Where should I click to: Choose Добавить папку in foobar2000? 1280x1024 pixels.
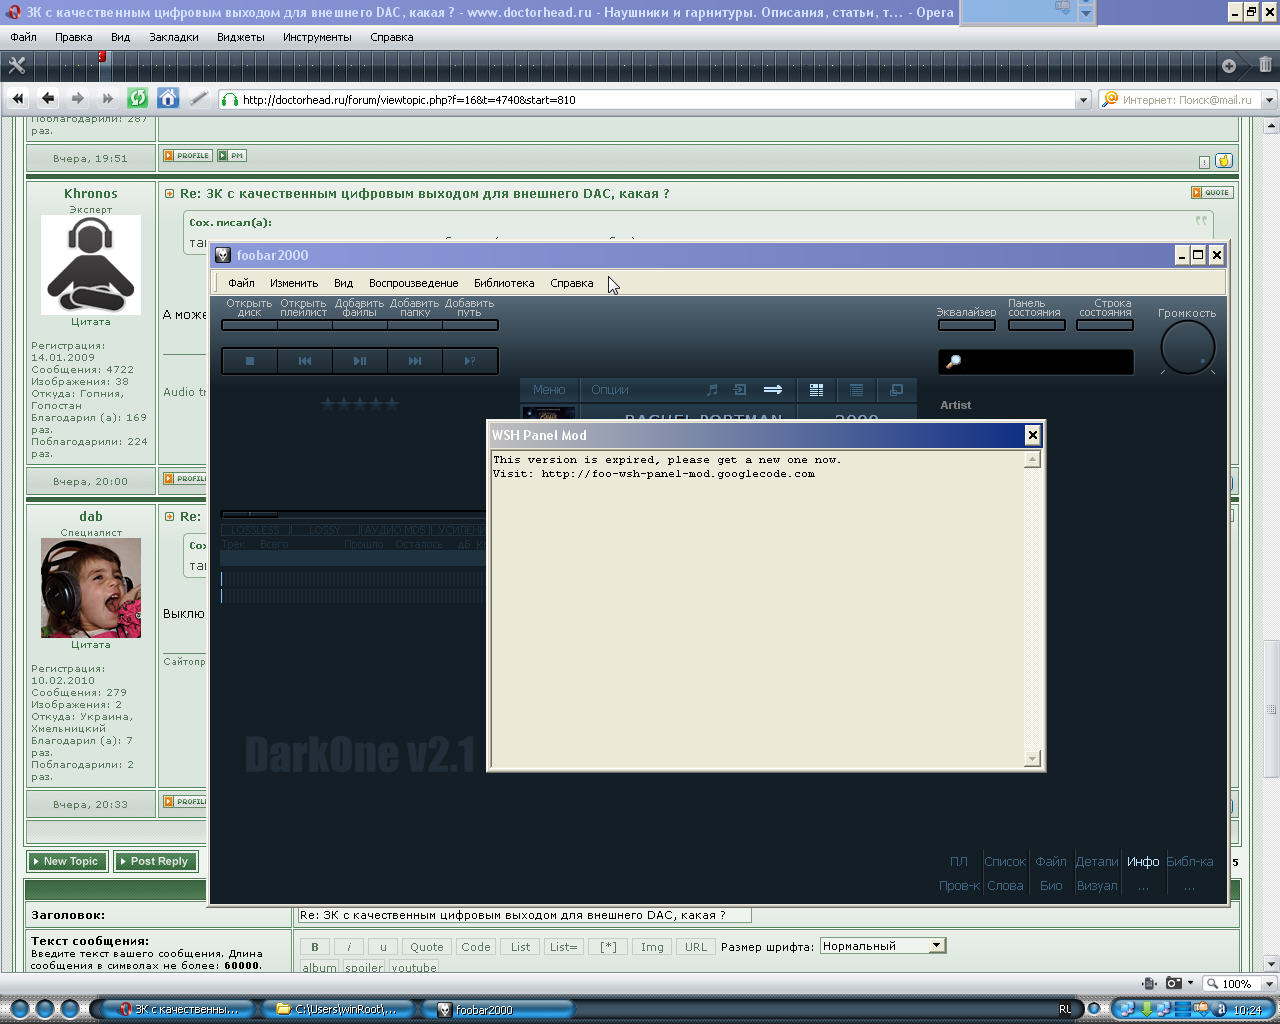click(415, 313)
